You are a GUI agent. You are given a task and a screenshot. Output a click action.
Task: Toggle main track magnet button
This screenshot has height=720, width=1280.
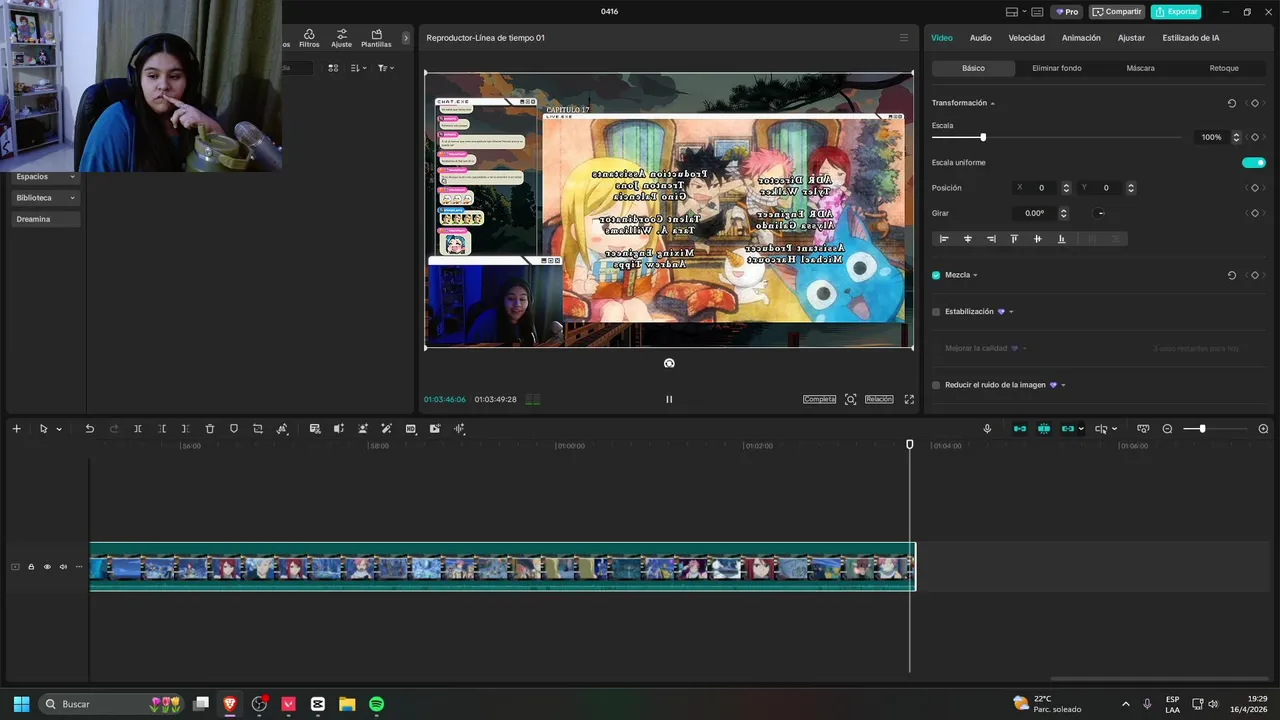point(1020,429)
